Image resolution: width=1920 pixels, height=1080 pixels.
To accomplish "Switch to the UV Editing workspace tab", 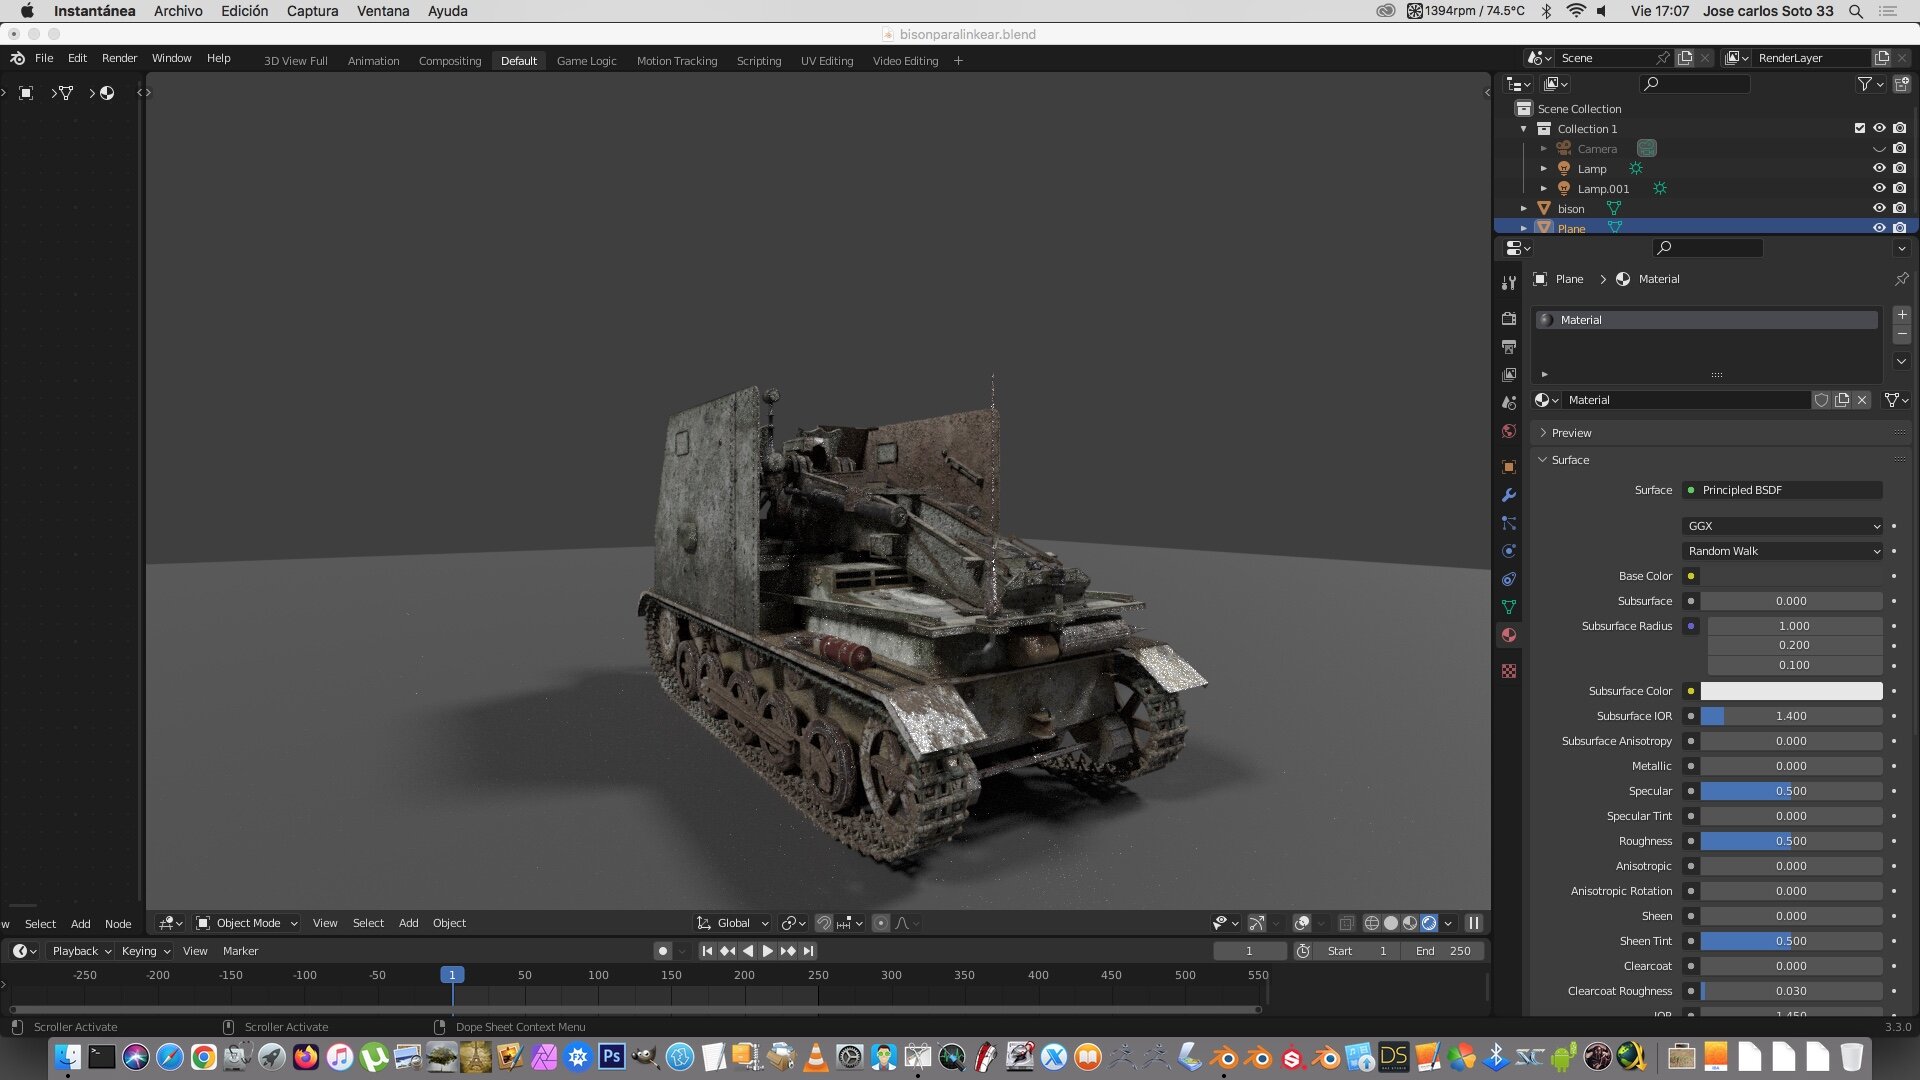I will [x=826, y=61].
